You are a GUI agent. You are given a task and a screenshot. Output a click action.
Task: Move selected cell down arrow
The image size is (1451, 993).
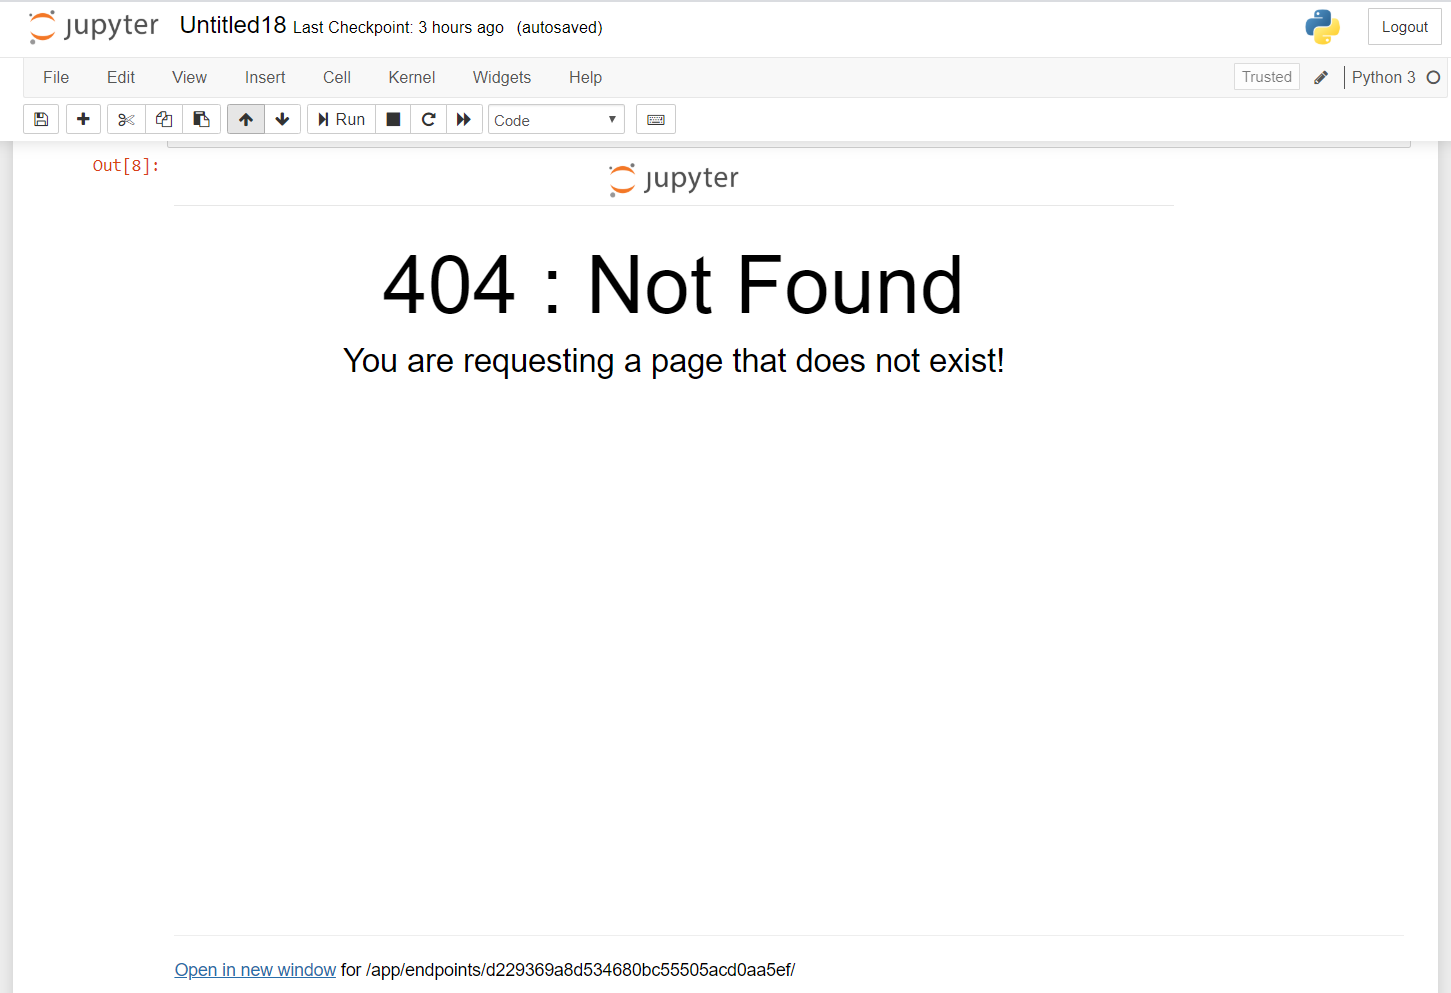282,119
